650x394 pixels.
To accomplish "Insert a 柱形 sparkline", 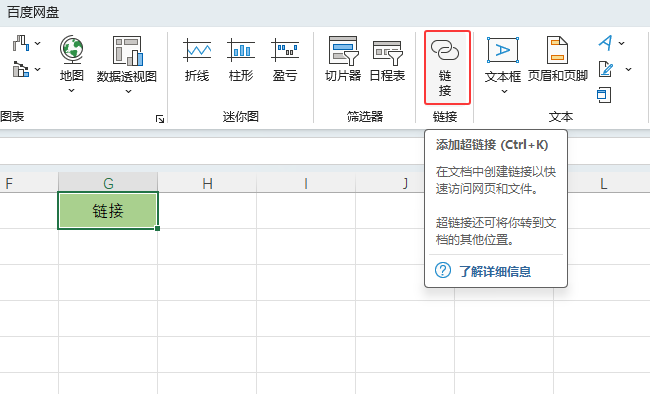I will [241, 60].
